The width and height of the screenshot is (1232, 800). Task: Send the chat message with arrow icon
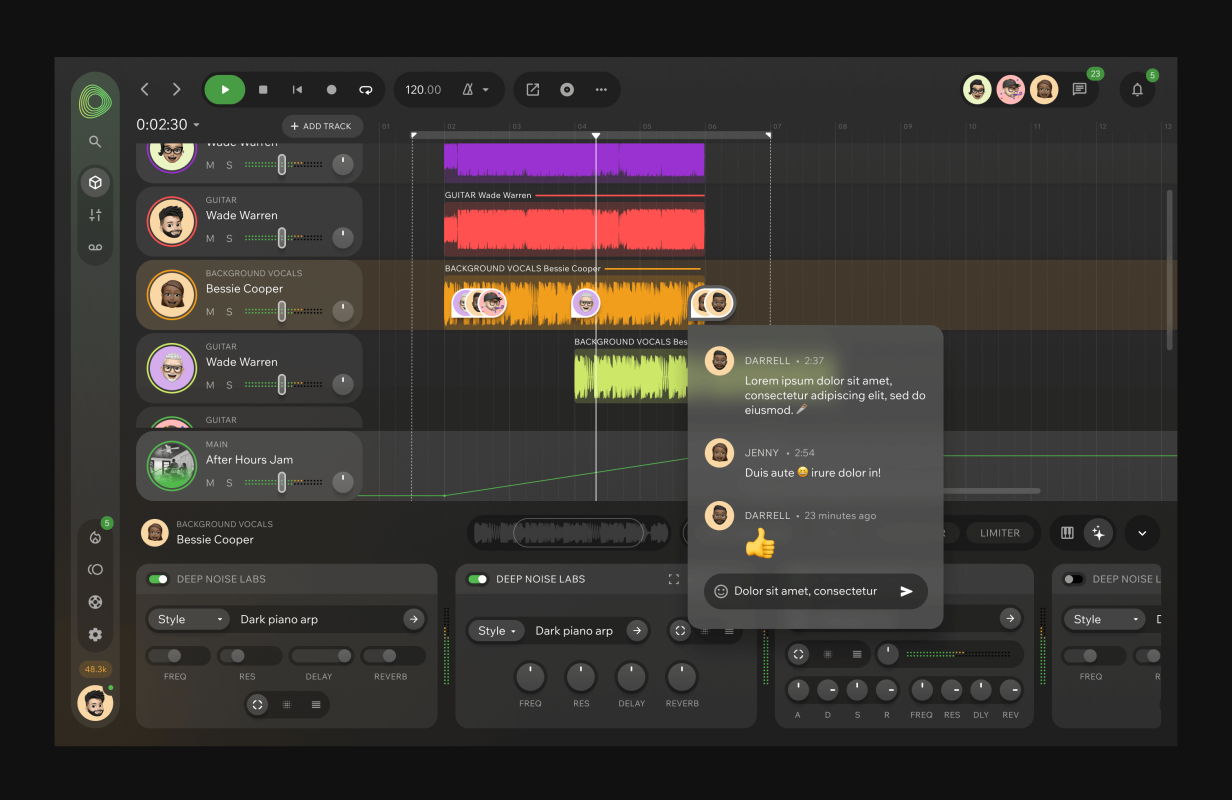click(906, 591)
